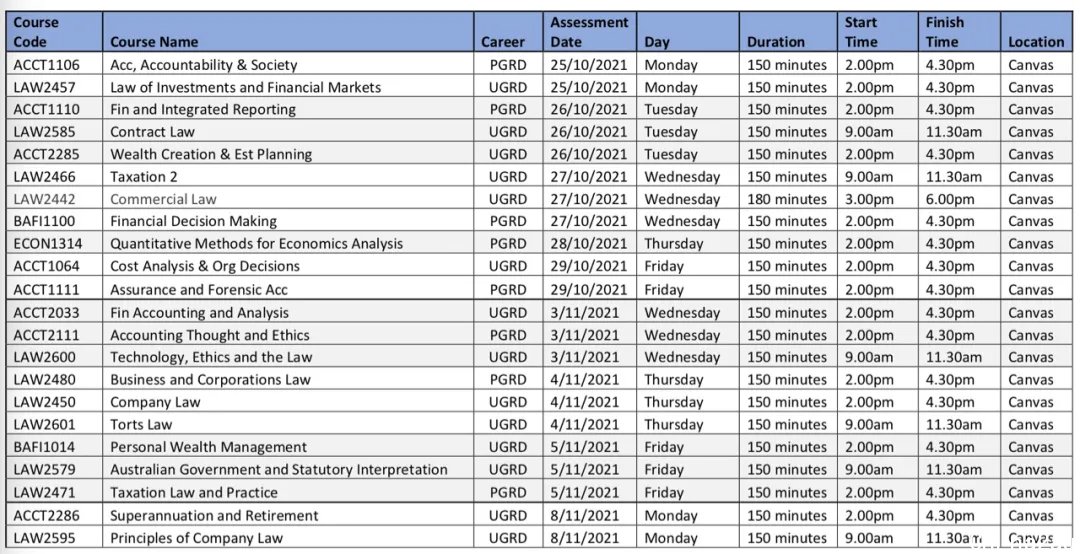Click the Assessment Date column header
The width and height of the screenshot is (1080, 554).
[x=589, y=32]
